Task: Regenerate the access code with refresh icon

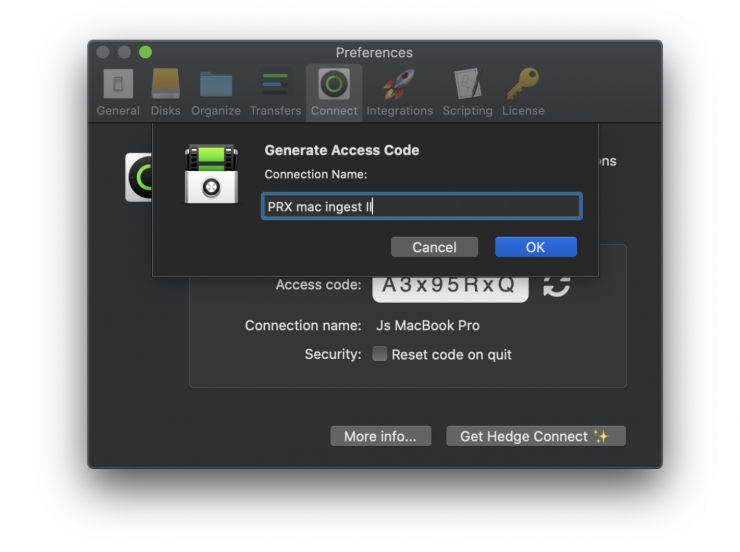Action: pos(556,285)
